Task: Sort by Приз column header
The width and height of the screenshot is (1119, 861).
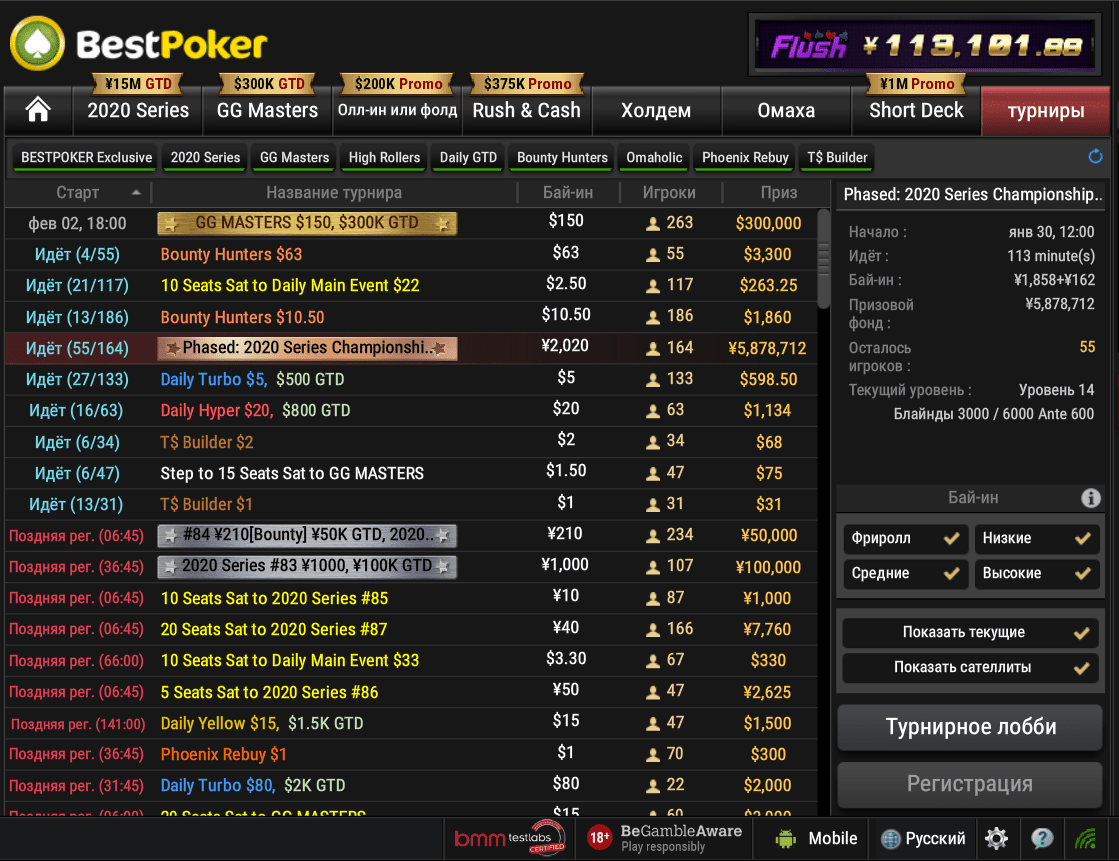Action: pos(779,193)
